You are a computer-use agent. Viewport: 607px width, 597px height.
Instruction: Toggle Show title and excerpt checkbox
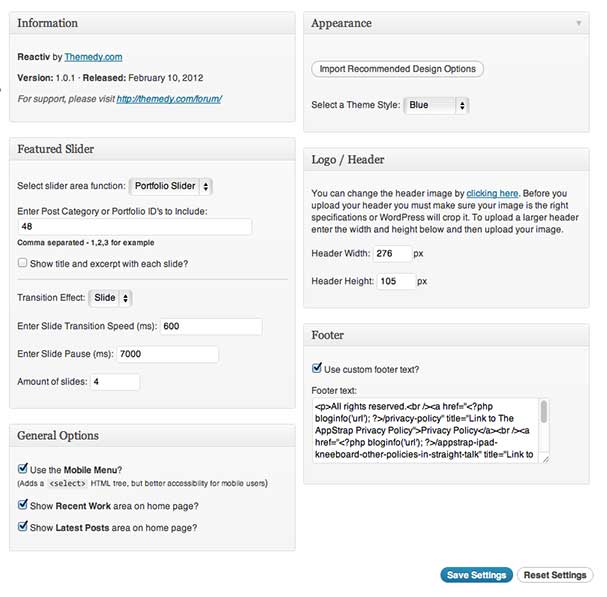(x=22, y=263)
